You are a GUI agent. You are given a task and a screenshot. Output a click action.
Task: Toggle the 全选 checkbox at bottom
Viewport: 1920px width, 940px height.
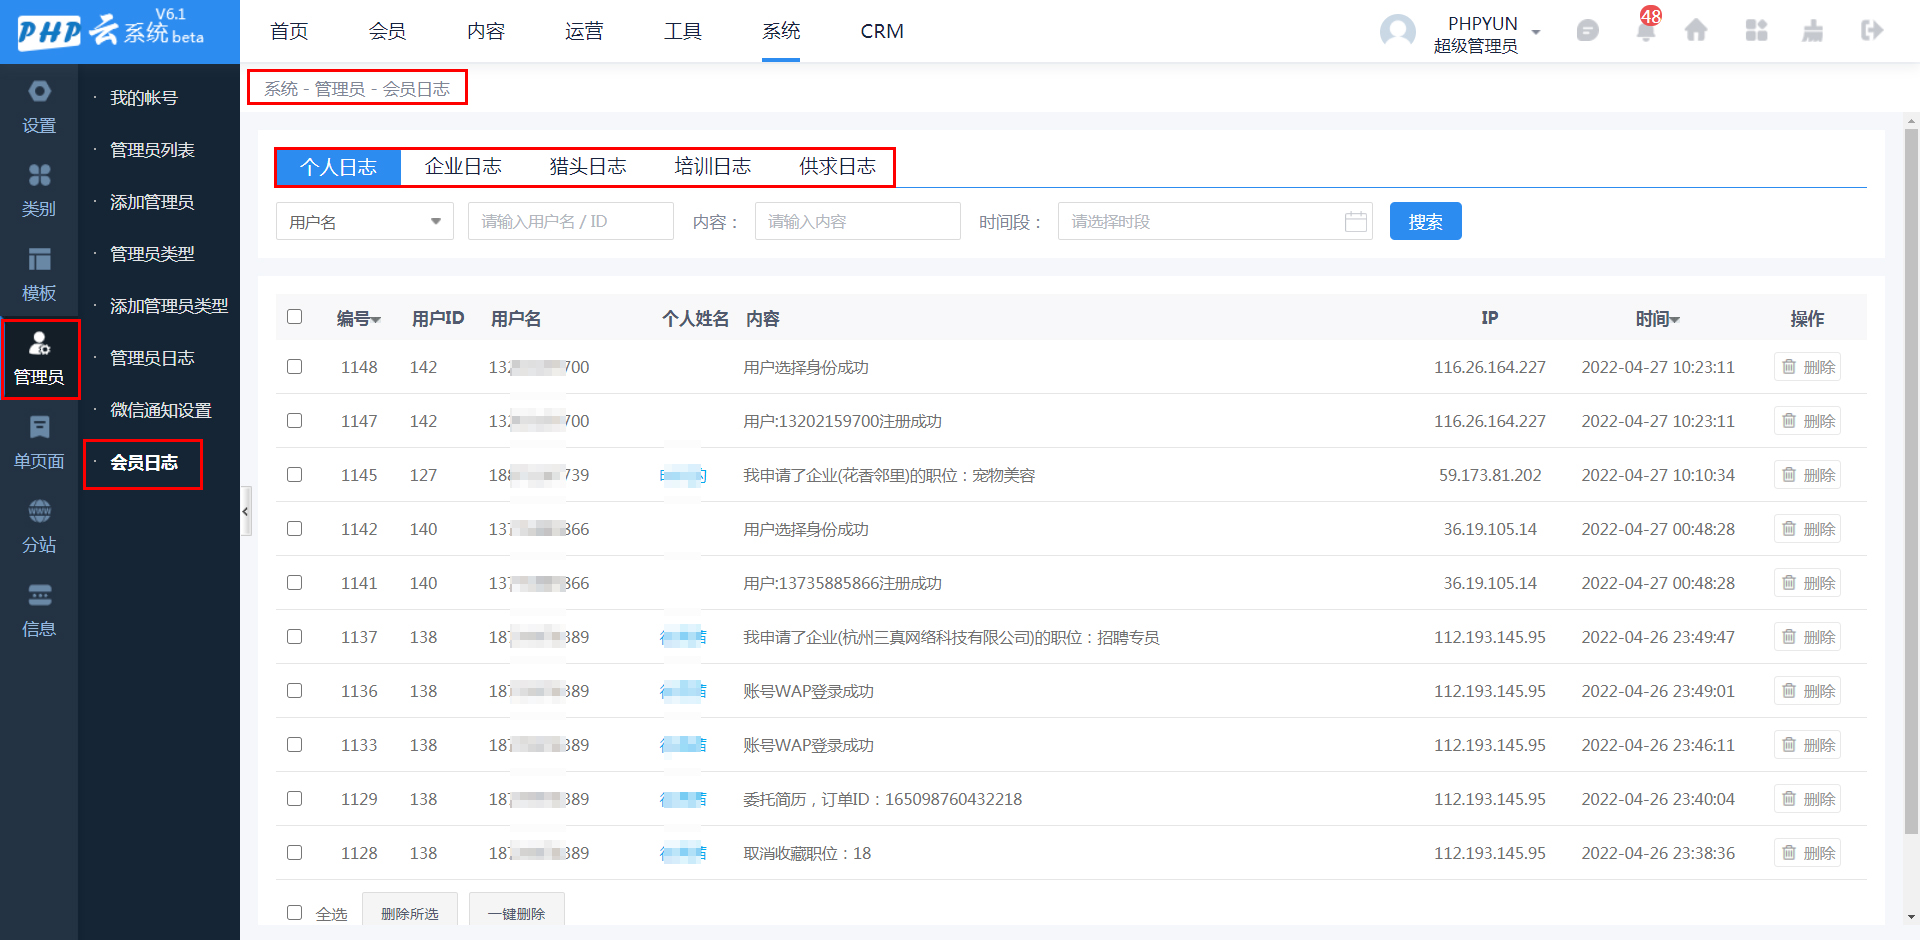(294, 913)
